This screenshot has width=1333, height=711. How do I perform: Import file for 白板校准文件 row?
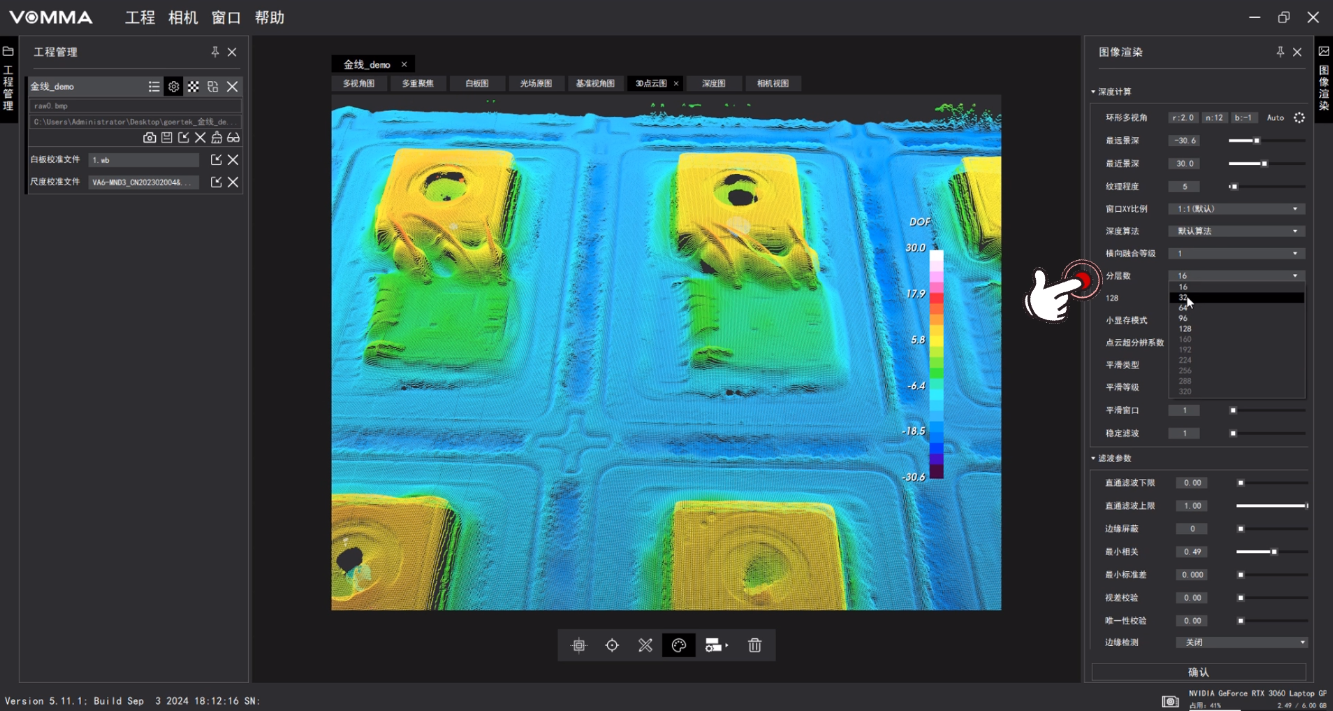[216, 160]
